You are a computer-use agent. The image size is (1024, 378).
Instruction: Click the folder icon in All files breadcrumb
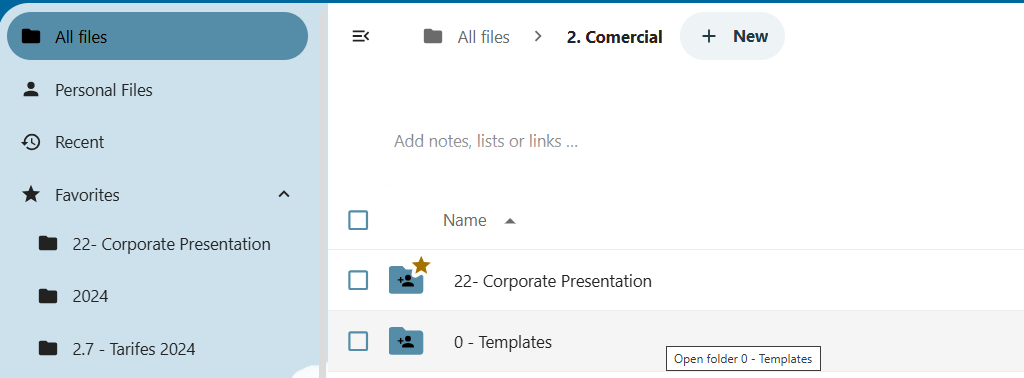pyautogui.click(x=432, y=37)
